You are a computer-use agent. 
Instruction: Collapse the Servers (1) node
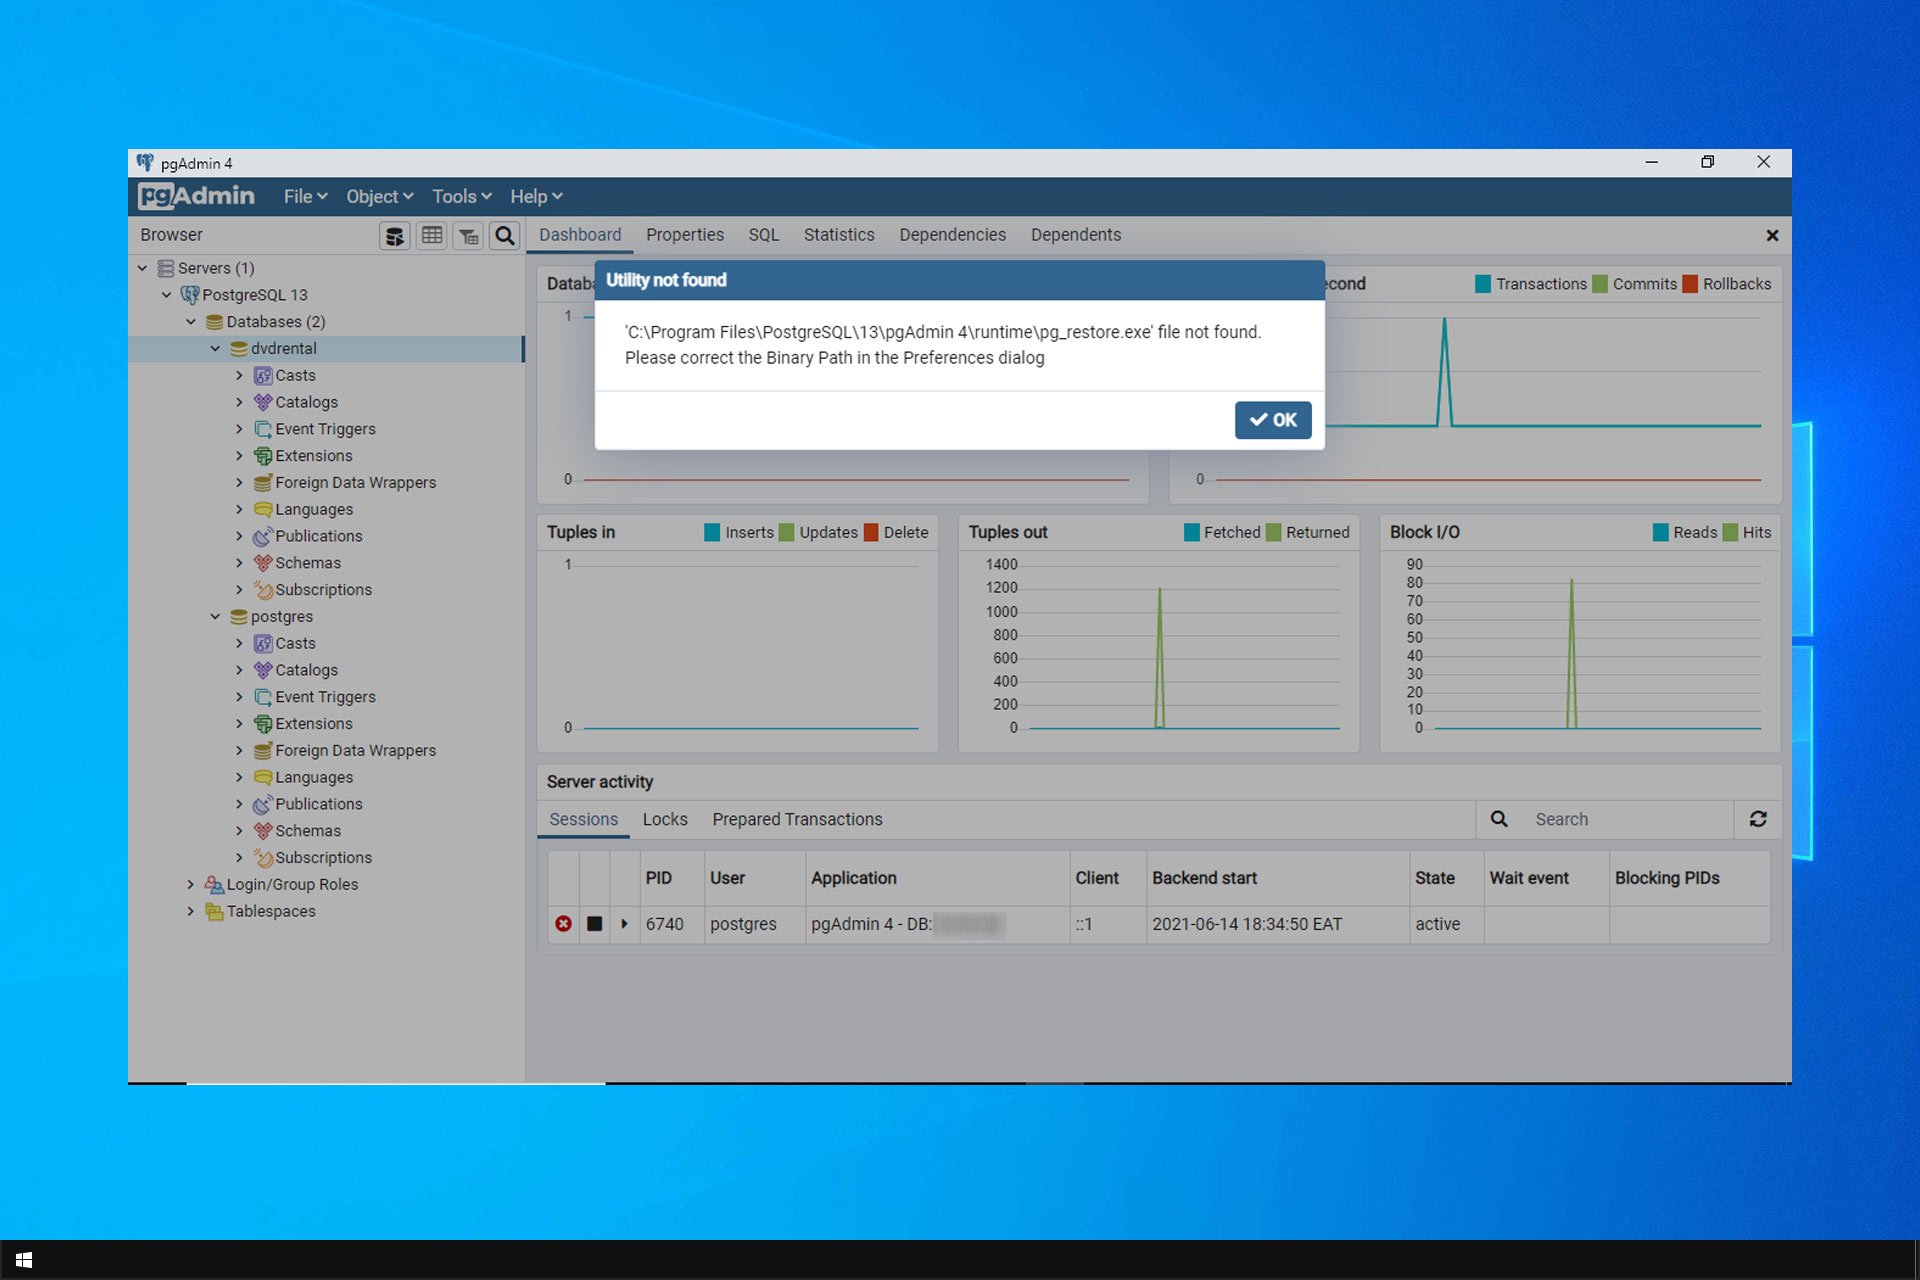tap(142, 268)
